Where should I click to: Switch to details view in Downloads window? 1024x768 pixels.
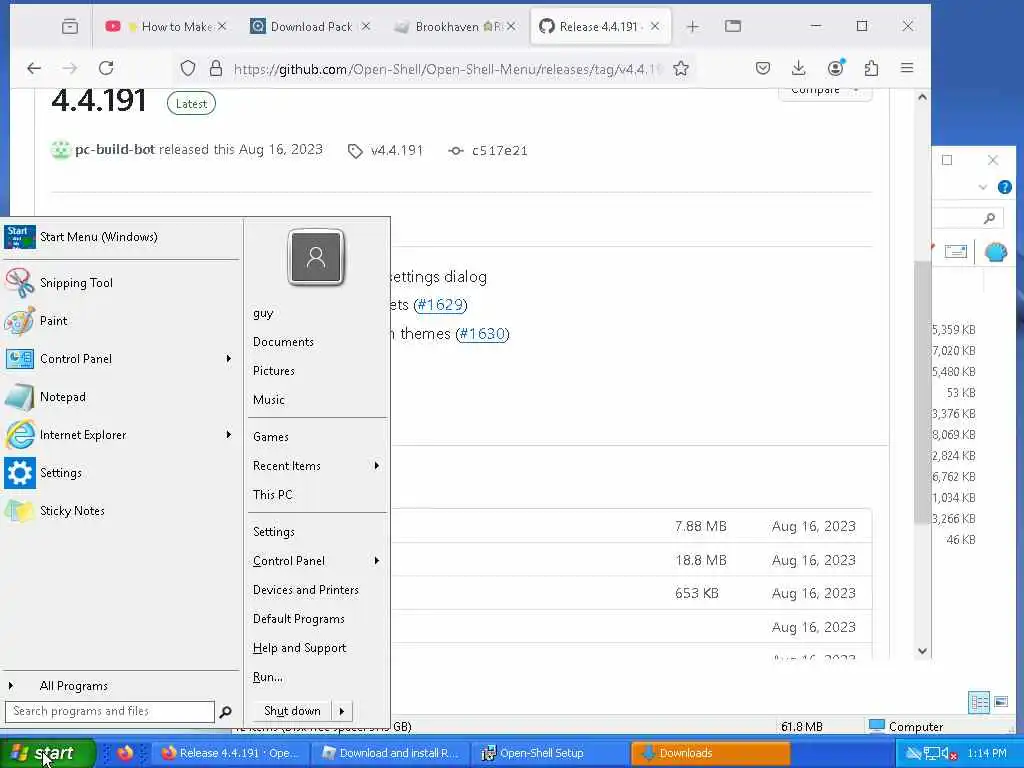(x=979, y=703)
